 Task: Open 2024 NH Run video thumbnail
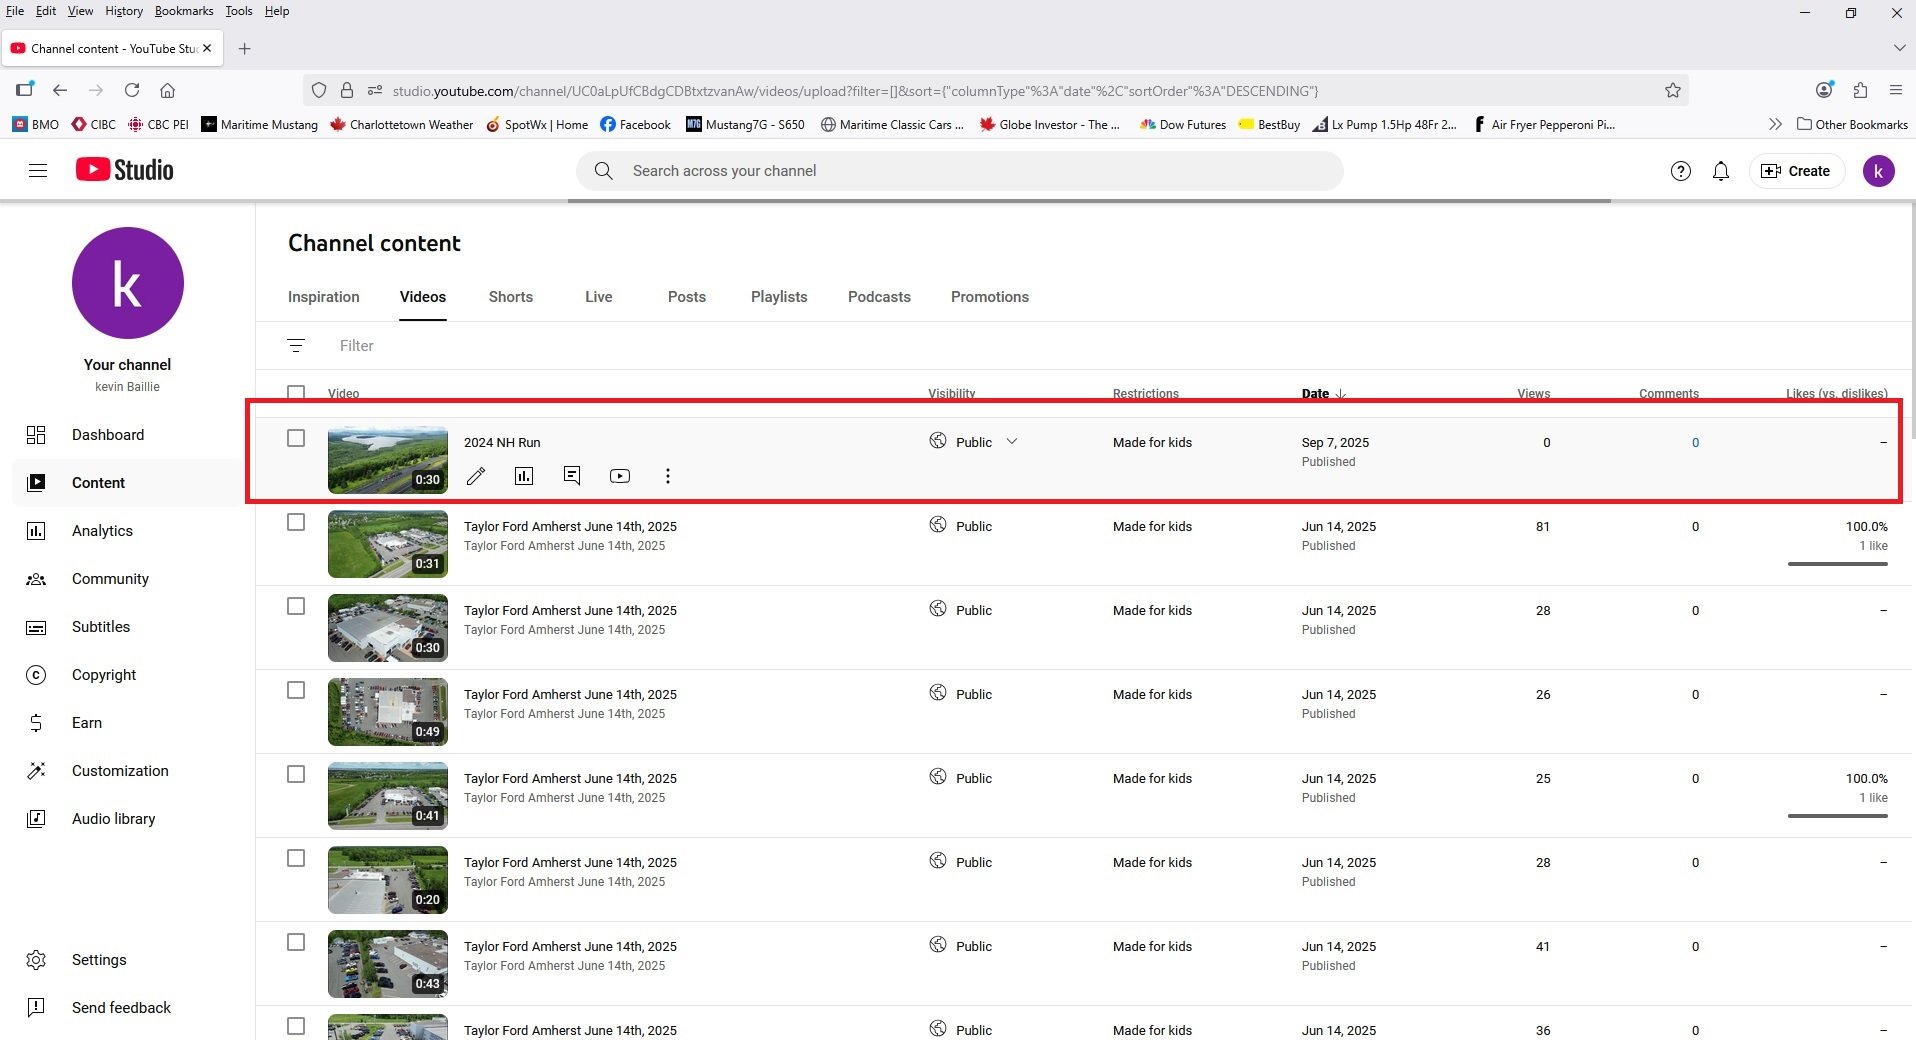[x=388, y=460]
